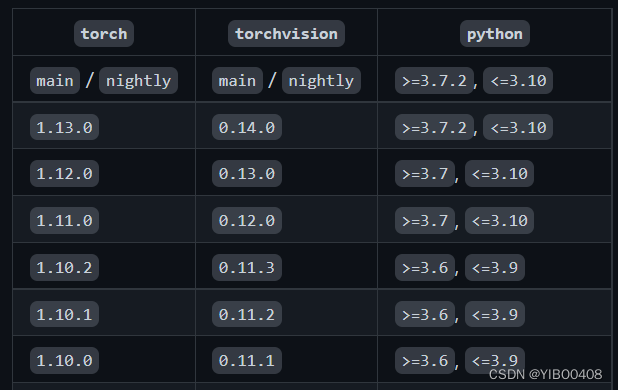618x390 pixels.
Task: Click torchvision version 0.11.2
Action: 247,314
